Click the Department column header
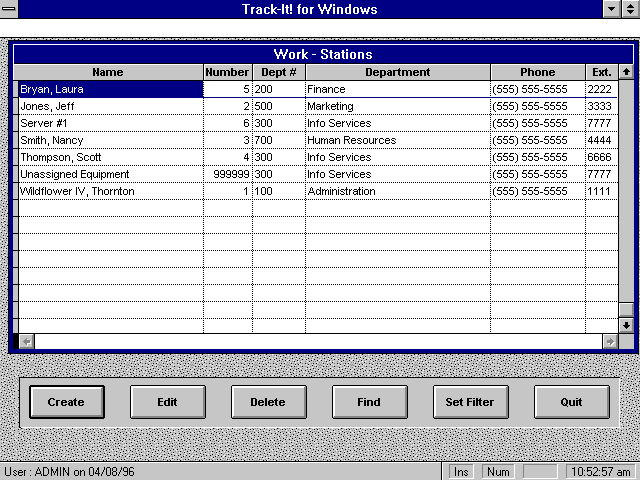The width and height of the screenshot is (640, 480). coord(397,72)
